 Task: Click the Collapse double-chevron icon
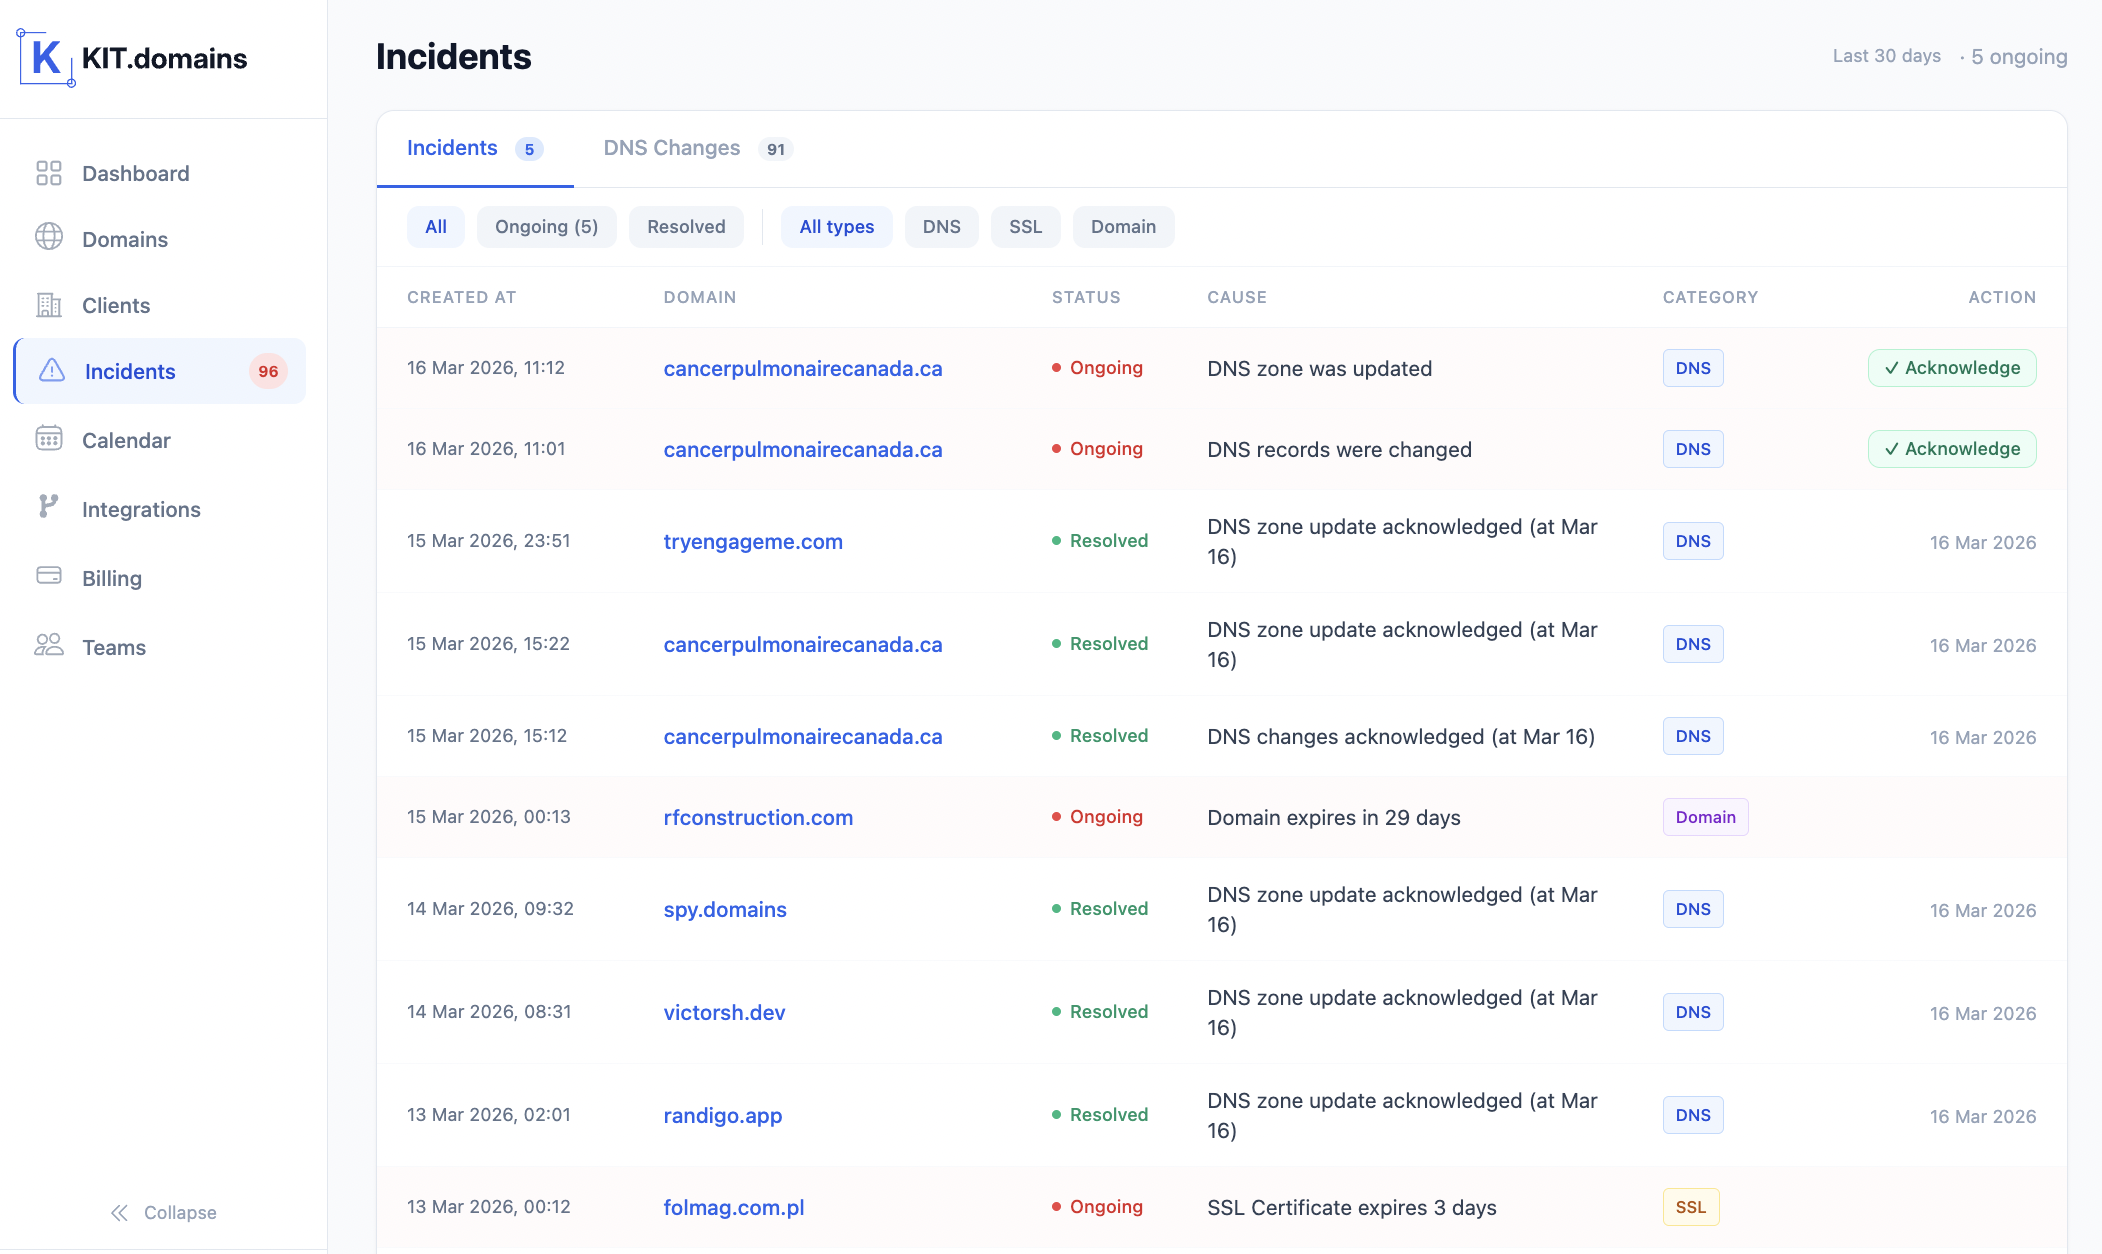119,1213
